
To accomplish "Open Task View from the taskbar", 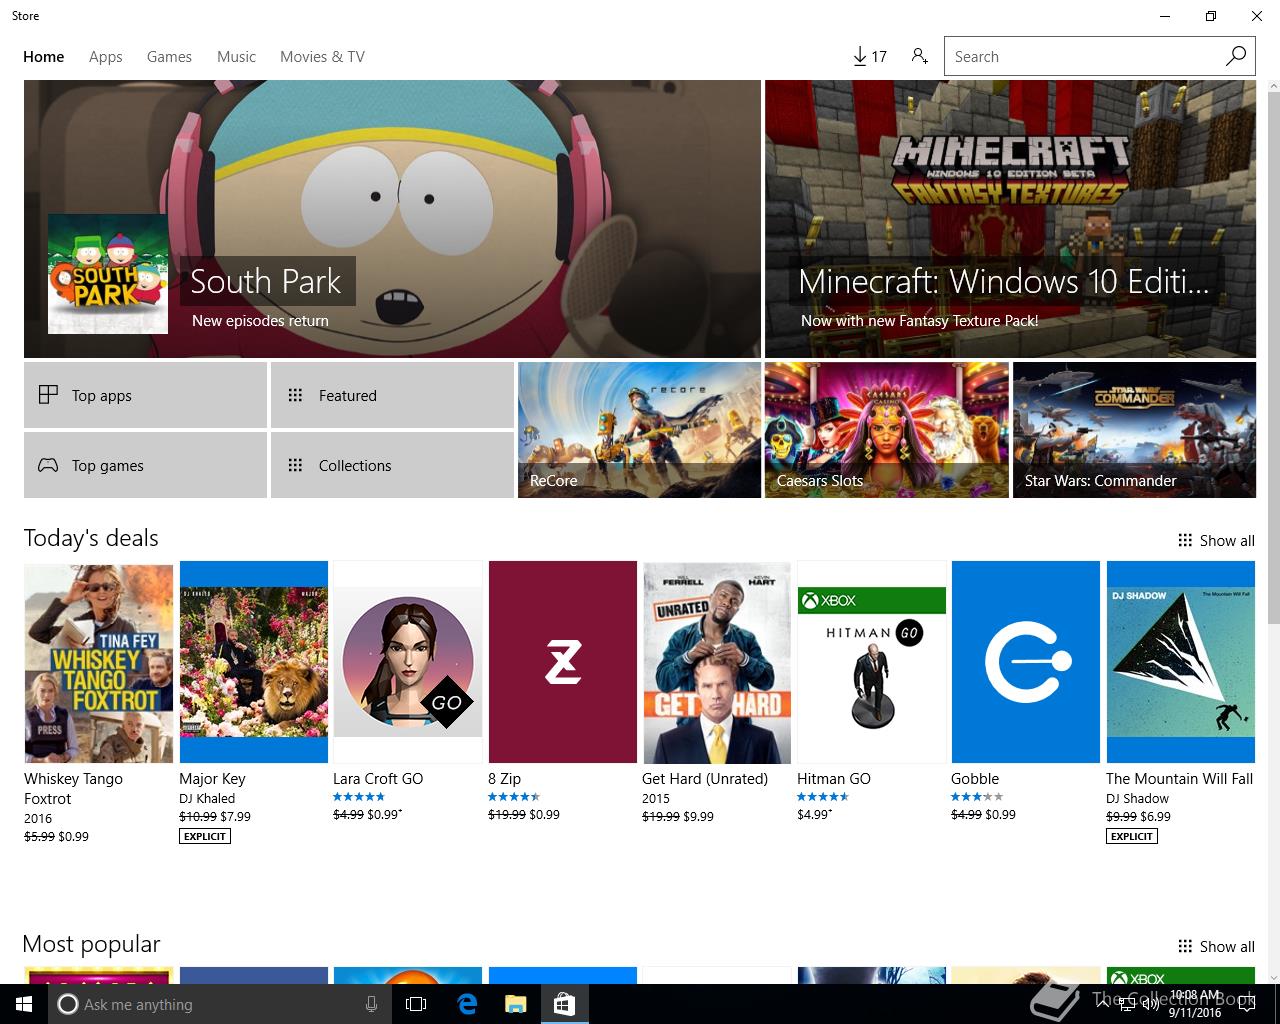I will 416,1004.
